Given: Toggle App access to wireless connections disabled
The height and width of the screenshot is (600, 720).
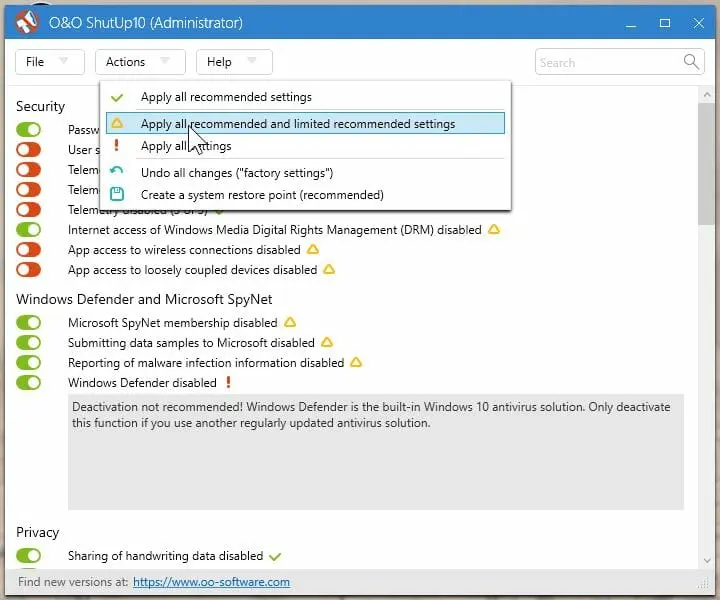Looking at the screenshot, I should (29, 250).
